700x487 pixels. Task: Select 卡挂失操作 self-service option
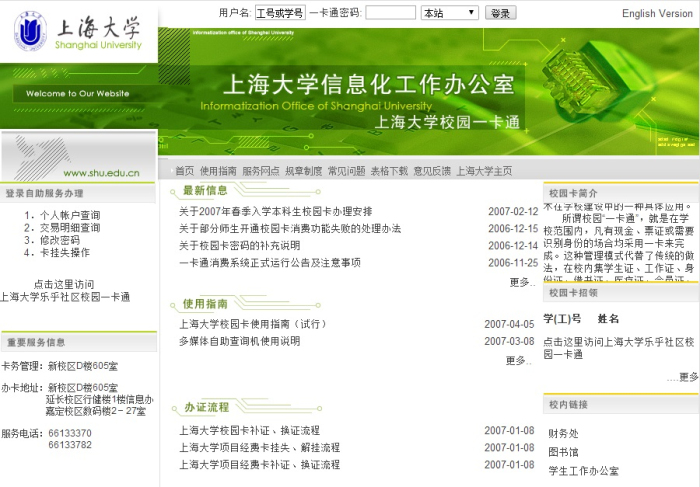[65, 253]
